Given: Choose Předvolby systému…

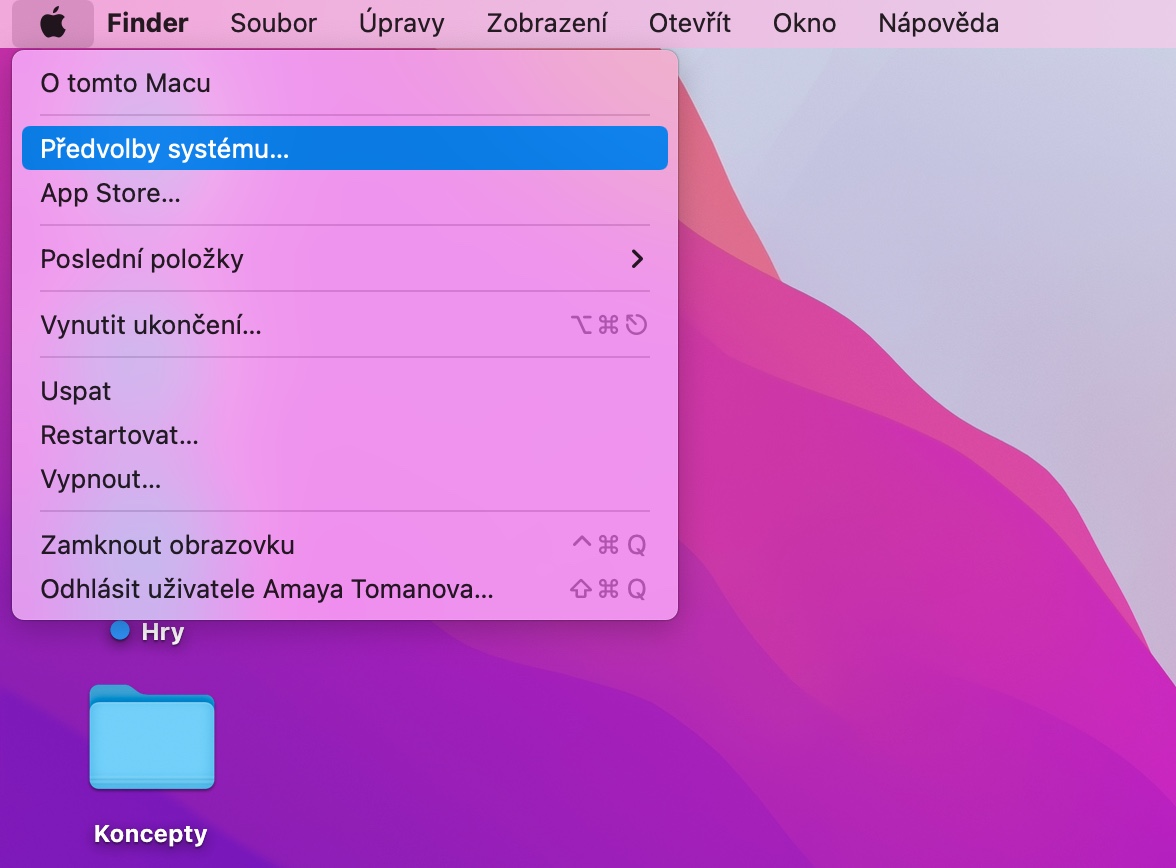Looking at the screenshot, I should pos(345,149).
